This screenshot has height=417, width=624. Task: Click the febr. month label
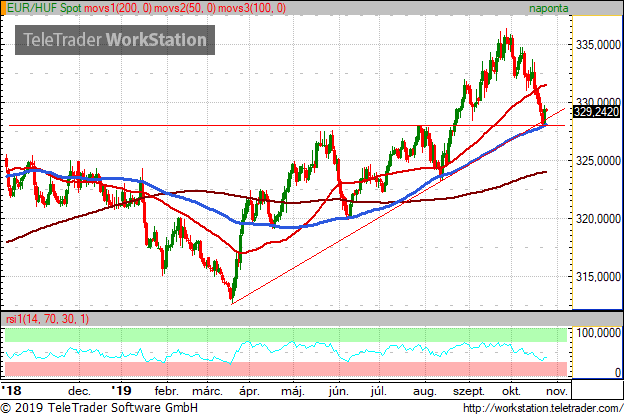point(166,391)
